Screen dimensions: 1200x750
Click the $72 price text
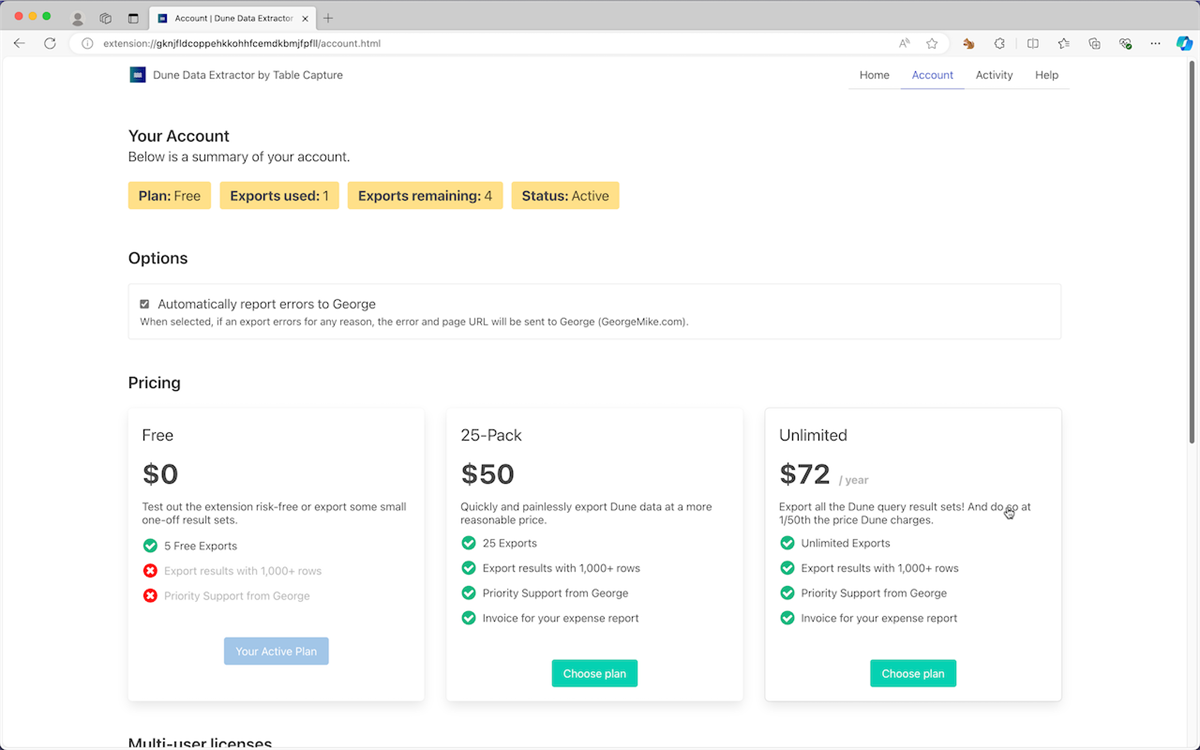pyautogui.click(x=805, y=473)
